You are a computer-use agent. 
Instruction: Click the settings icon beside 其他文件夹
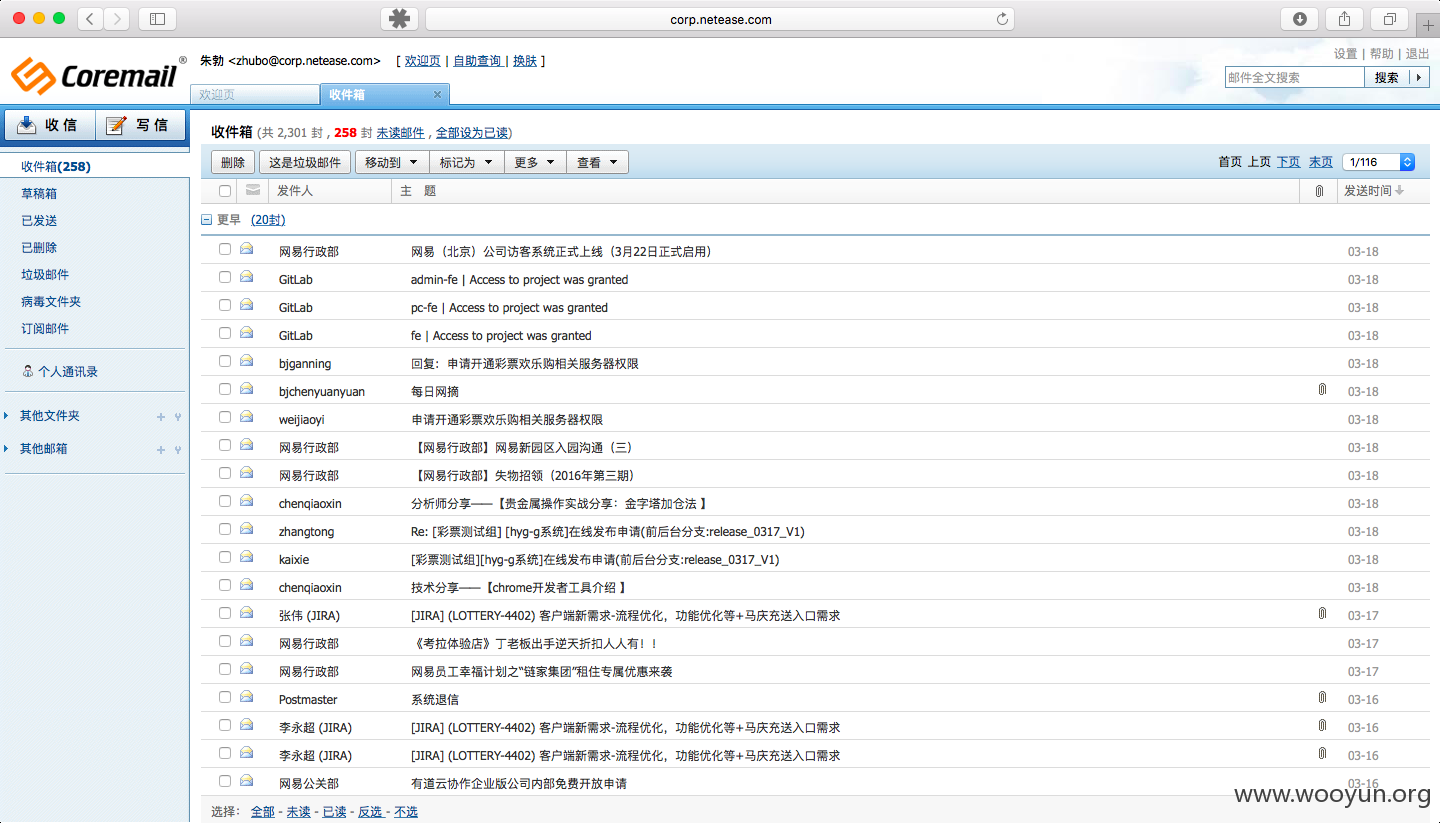tap(178, 417)
